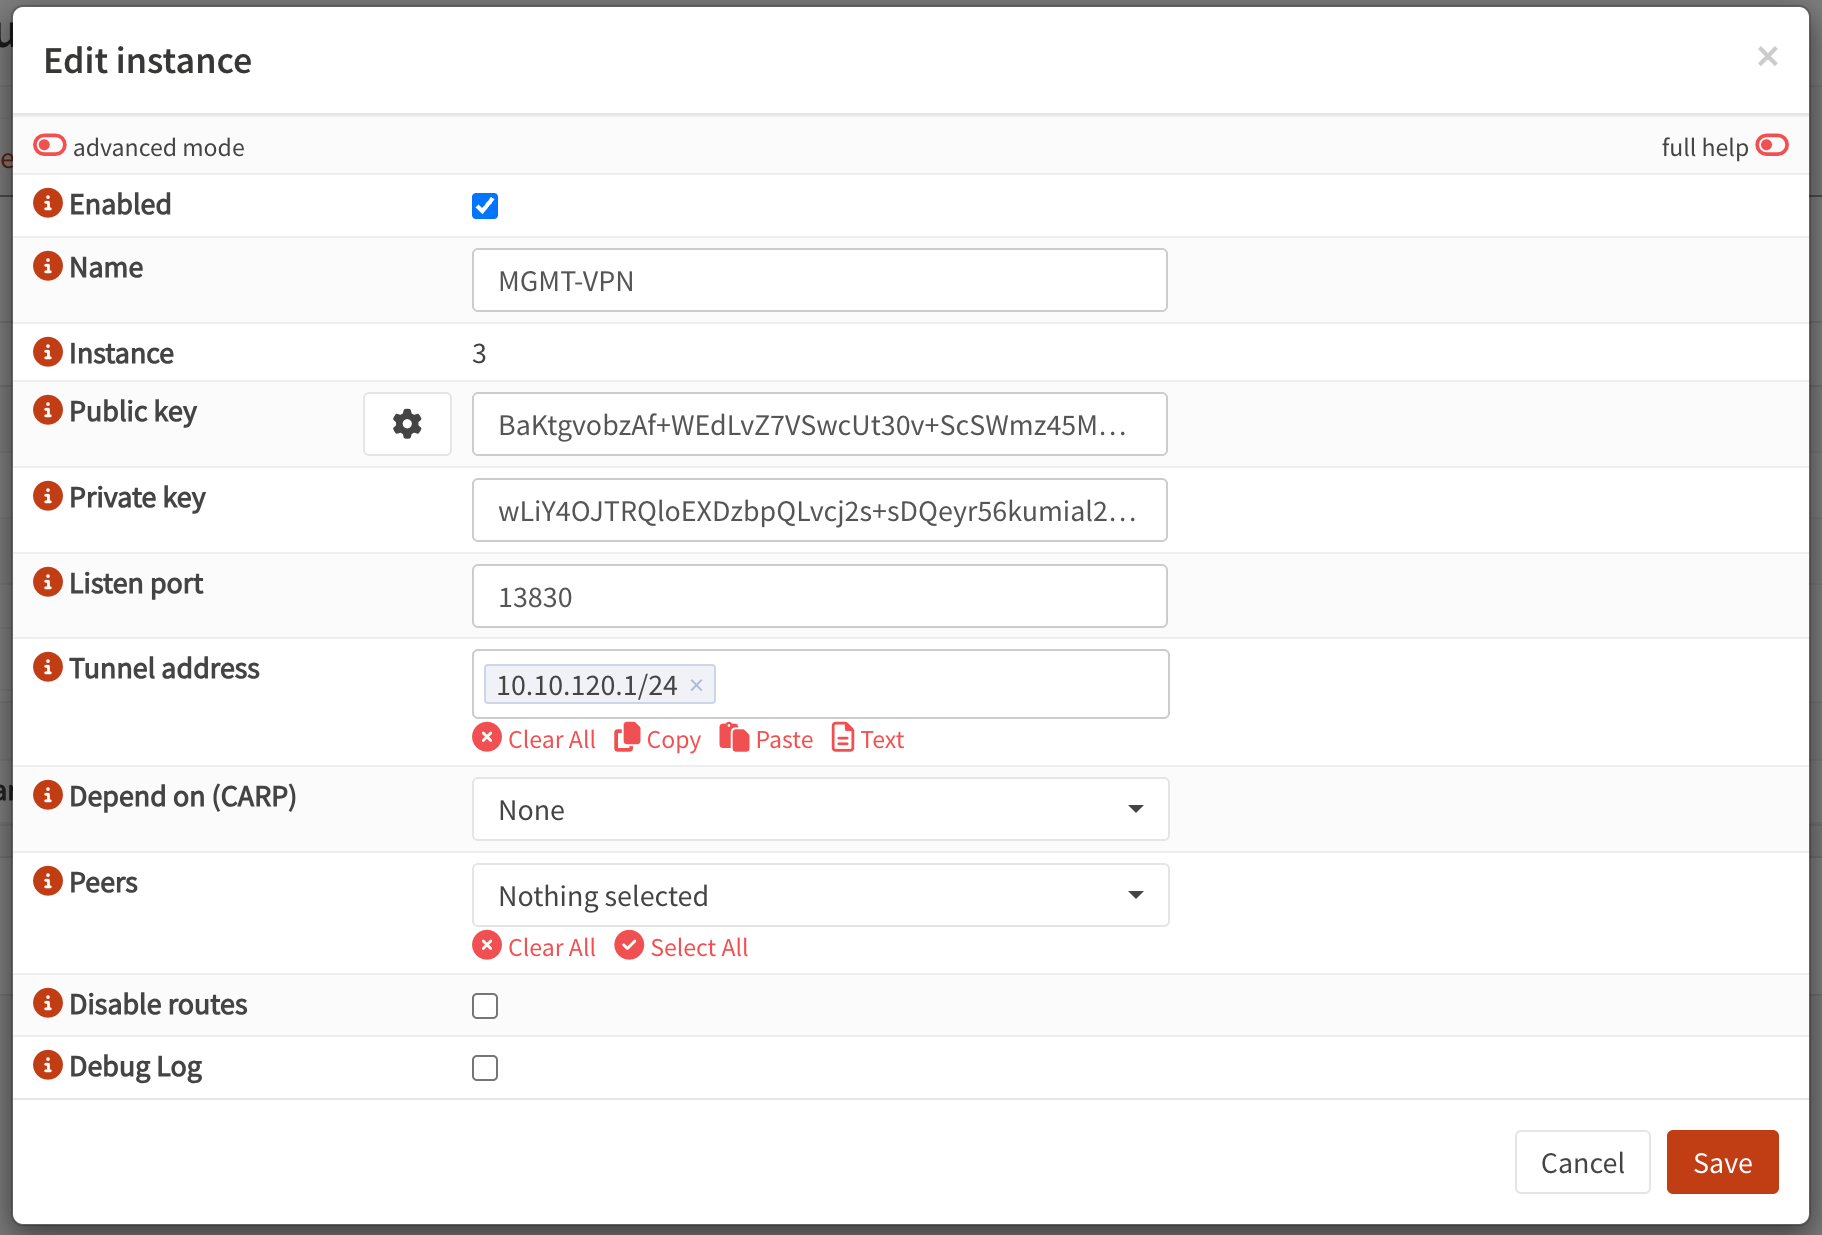
Task: Paste into the tunnel address field
Action: click(x=766, y=738)
